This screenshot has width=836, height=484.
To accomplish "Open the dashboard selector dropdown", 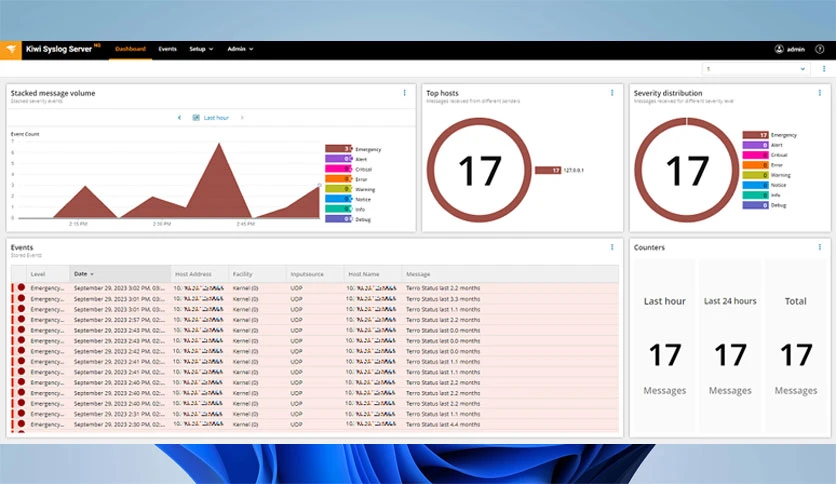I will click(755, 69).
